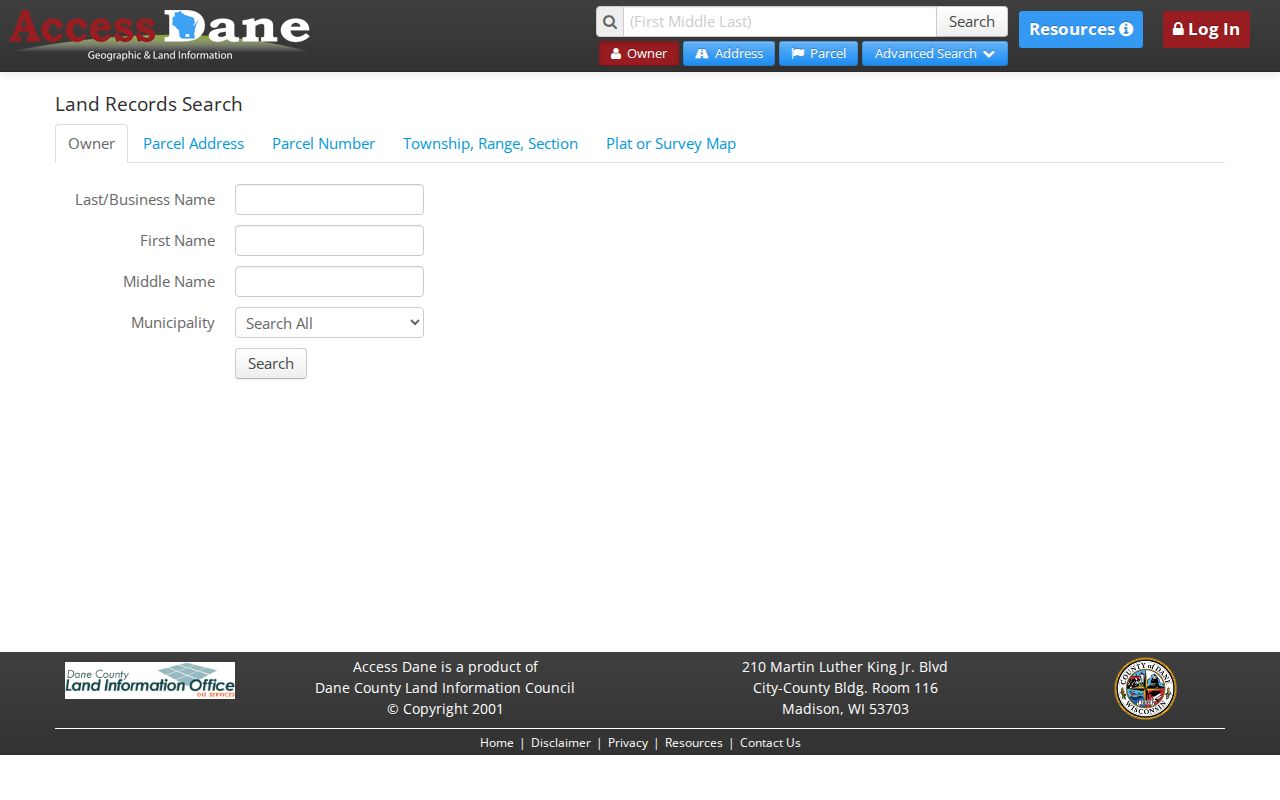Click the Search button below Municipality

[x=271, y=364]
